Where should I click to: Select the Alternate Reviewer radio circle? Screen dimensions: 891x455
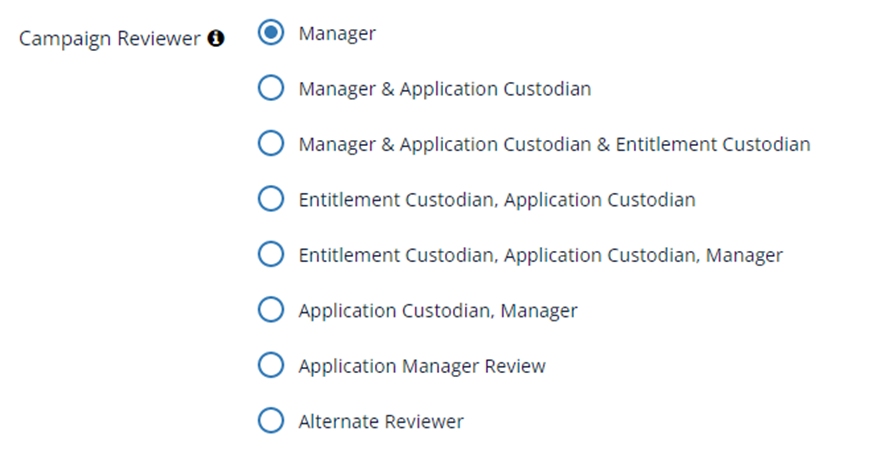pyautogui.click(x=271, y=420)
